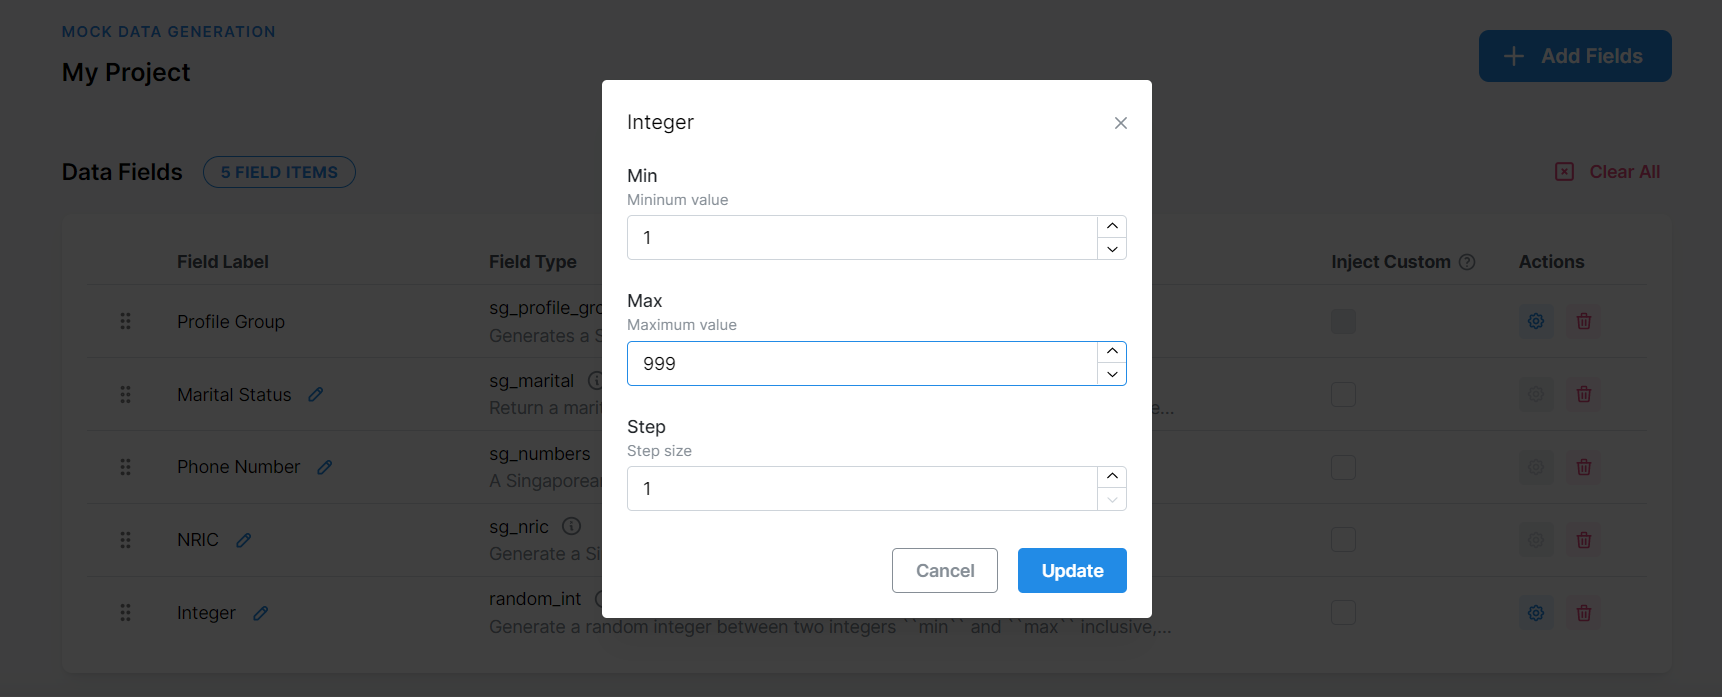Click drag handle of NRIC row
The image size is (1722, 697).
coord(126,540)
